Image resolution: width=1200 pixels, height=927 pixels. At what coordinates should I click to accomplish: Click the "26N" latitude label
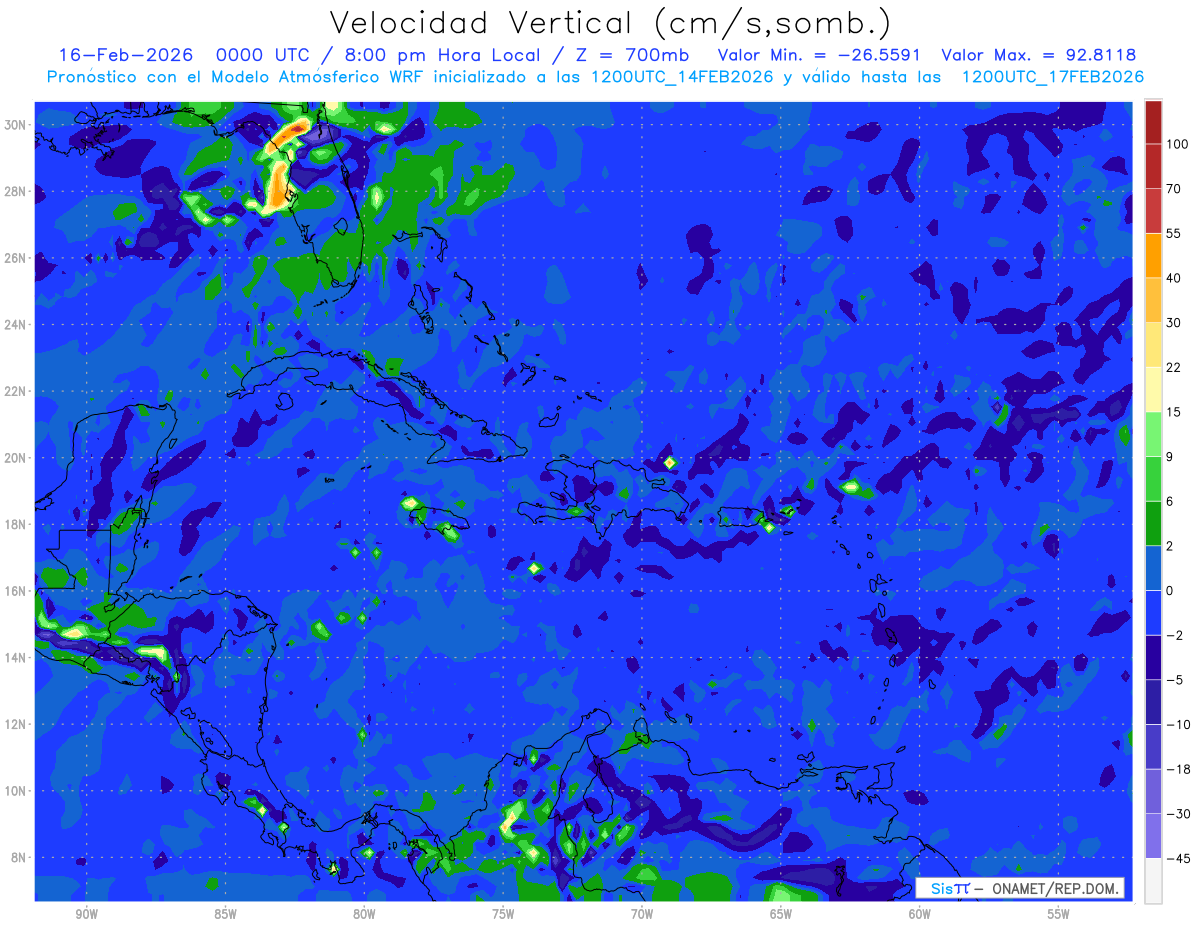coord(16,258)
